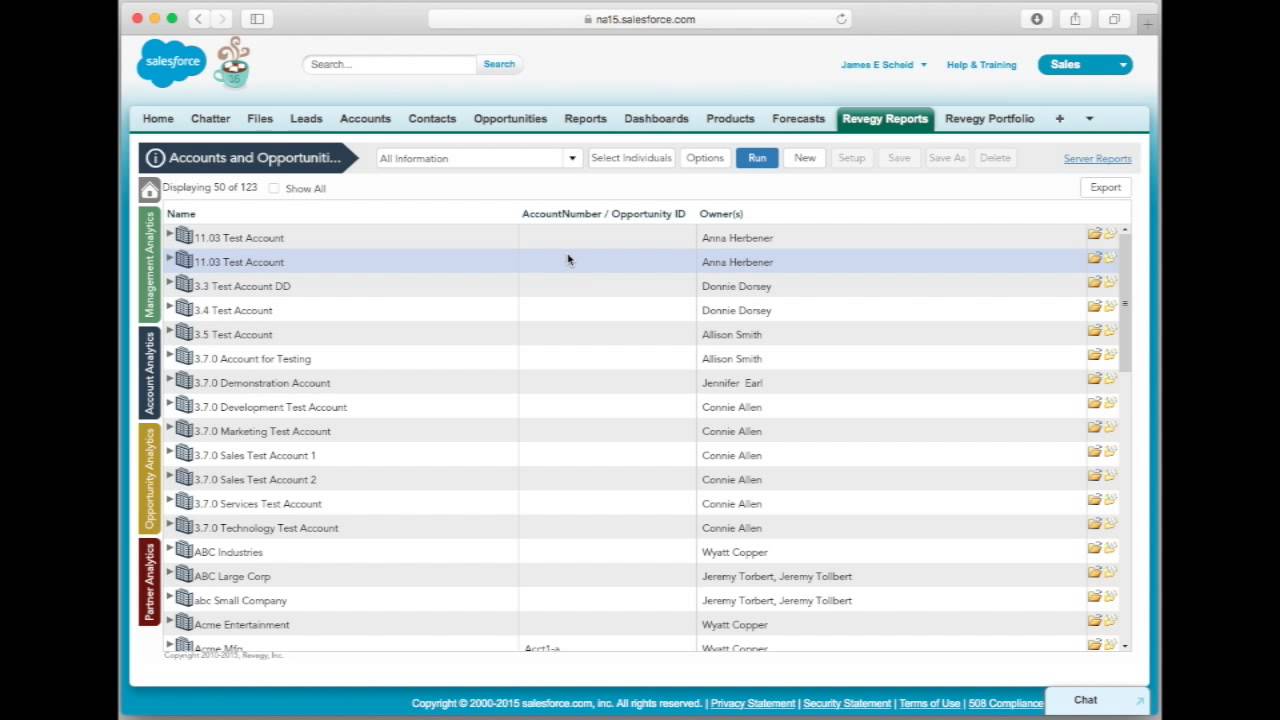Open the Options button
This screenshot has height=720, width=1280.
coord(705,158)
